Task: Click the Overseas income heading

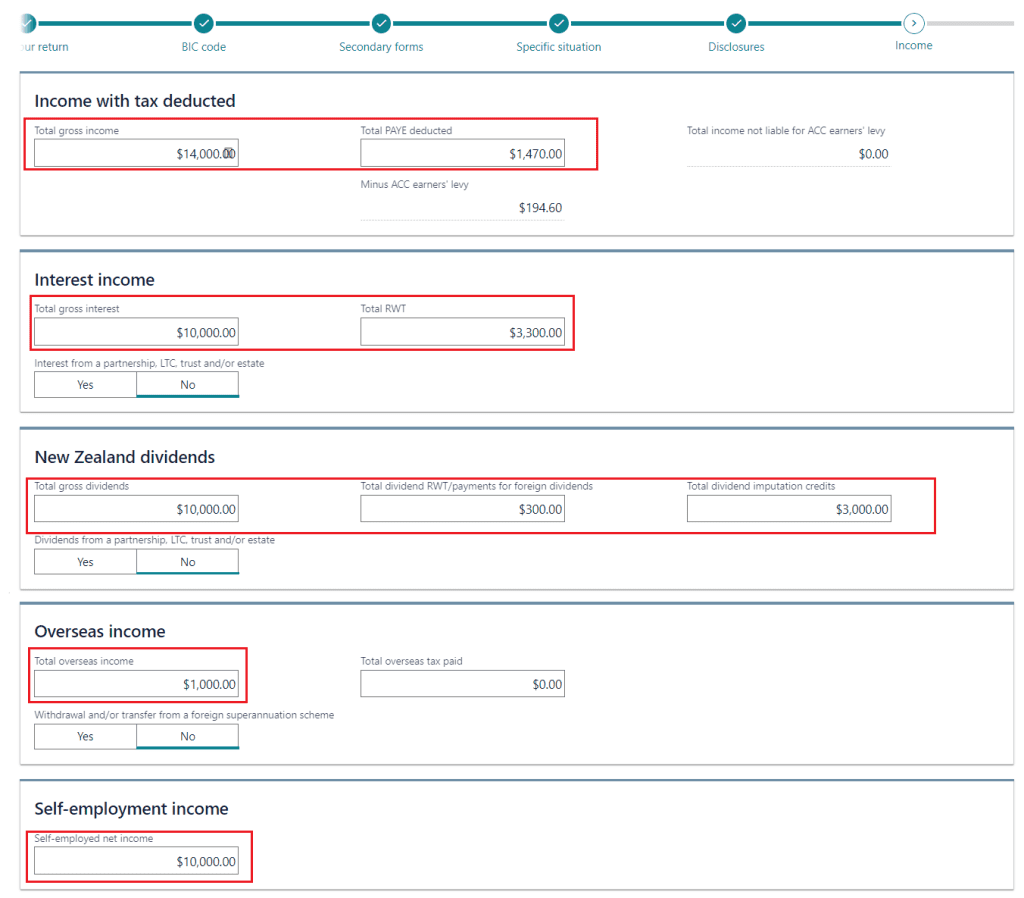Action: point(100,631)
